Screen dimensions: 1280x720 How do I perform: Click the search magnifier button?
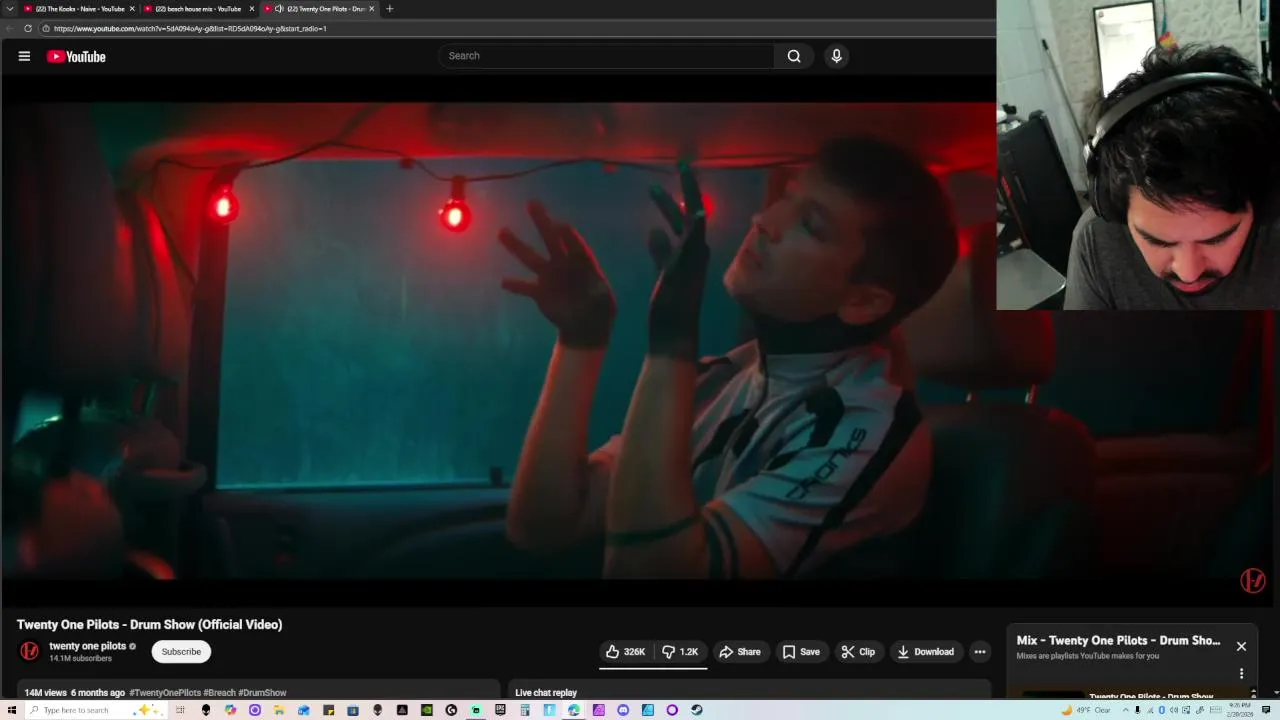click(794, 56)
